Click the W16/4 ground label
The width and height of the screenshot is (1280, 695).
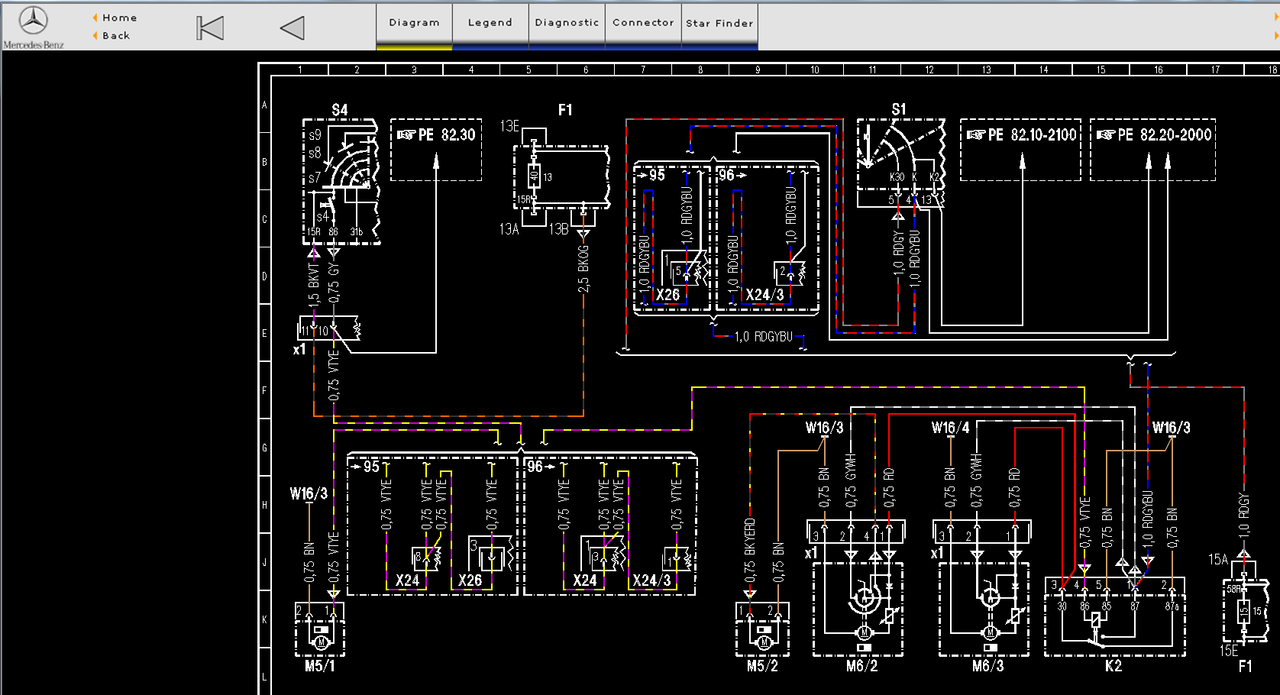click(x=950, y=428)
